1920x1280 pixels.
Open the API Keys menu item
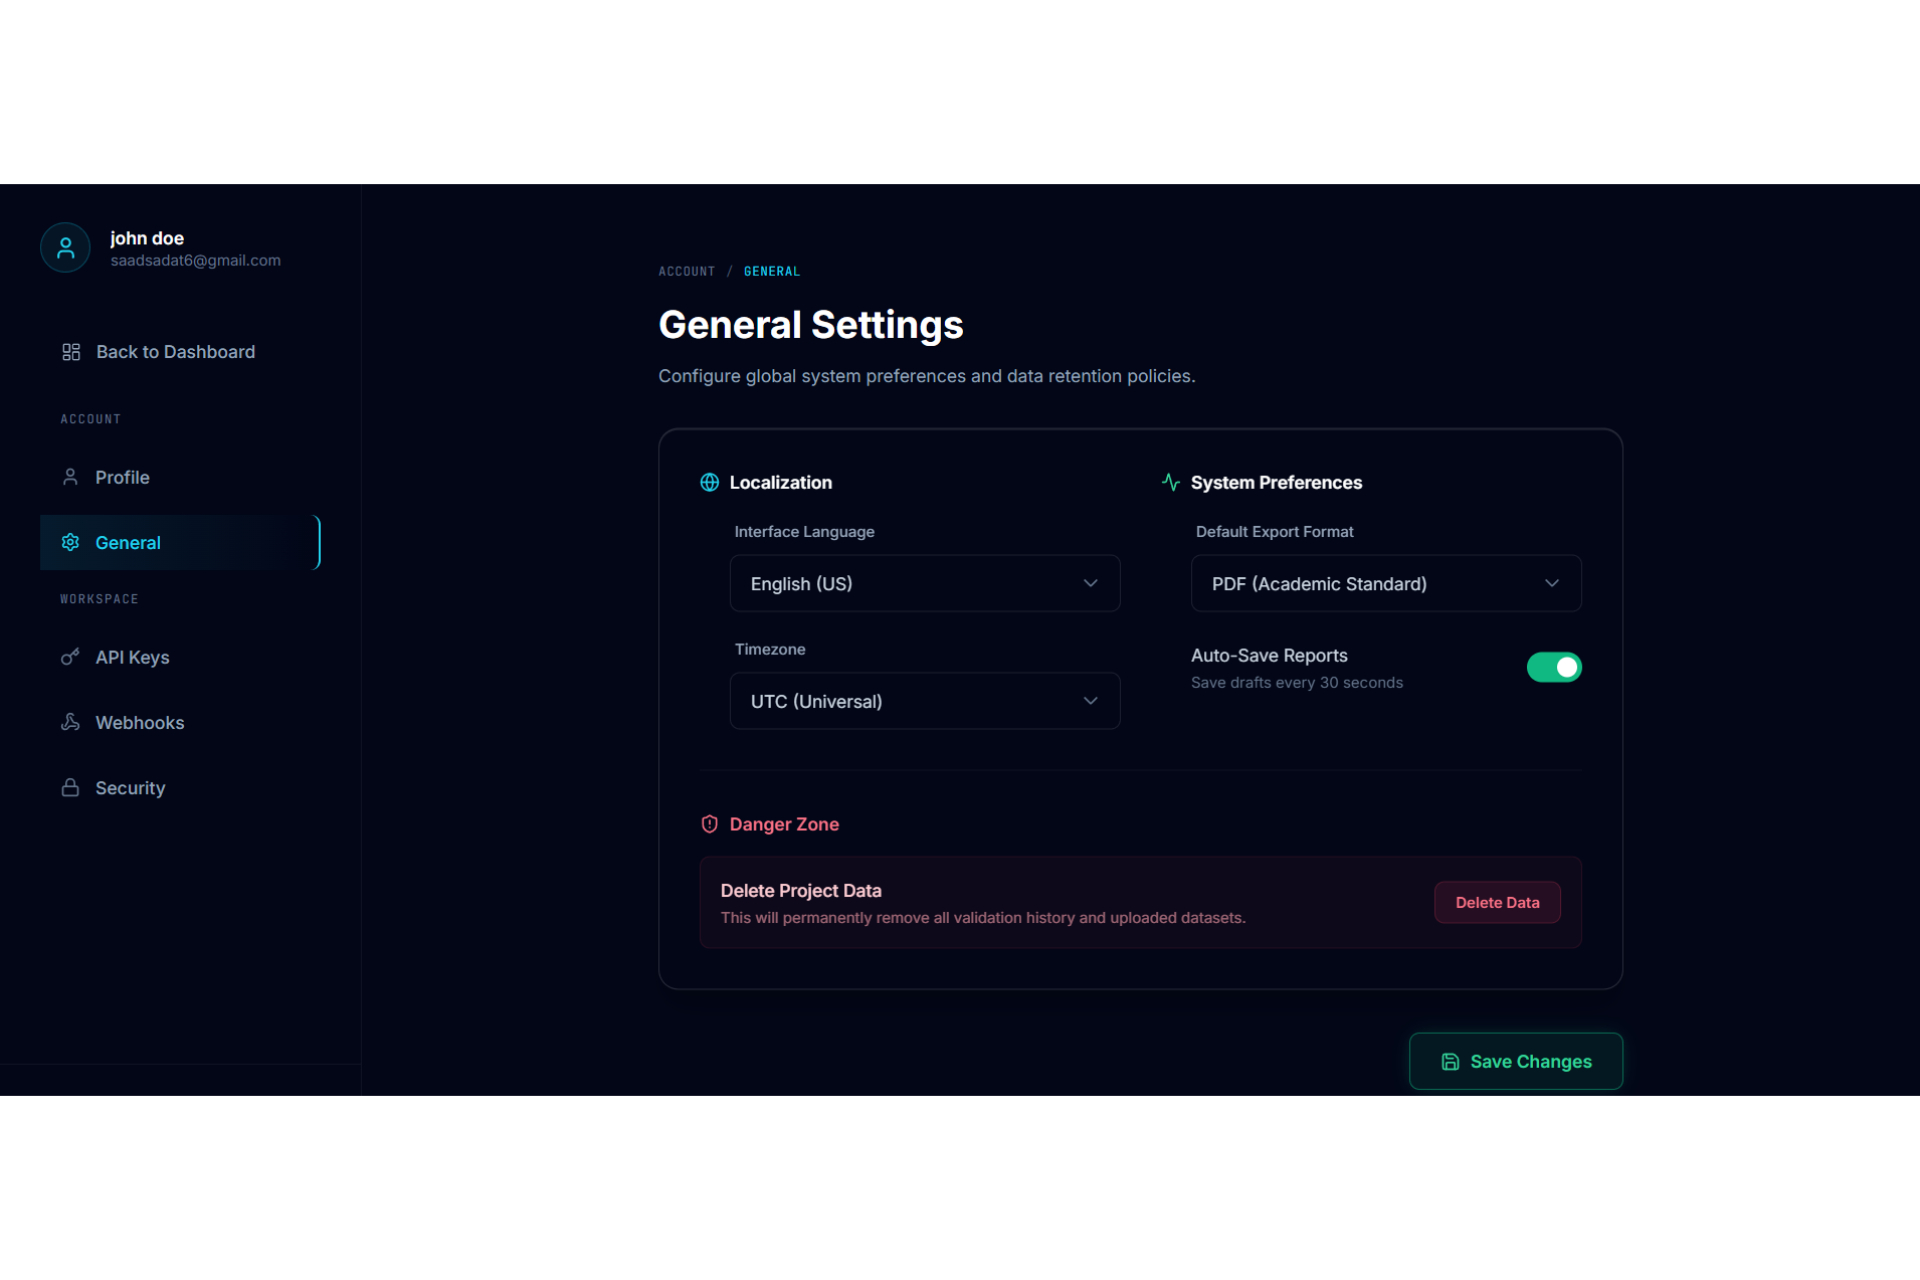tap(132, 657)
